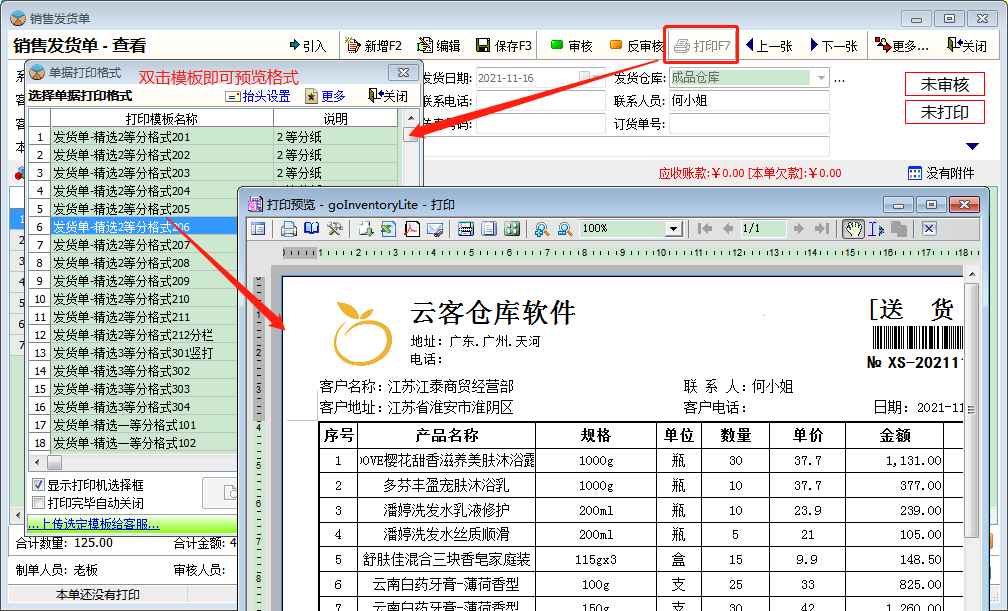Viewport: 1008px width, 611px height.
Task: Click the 联系电话 input field
Action: 541,100
